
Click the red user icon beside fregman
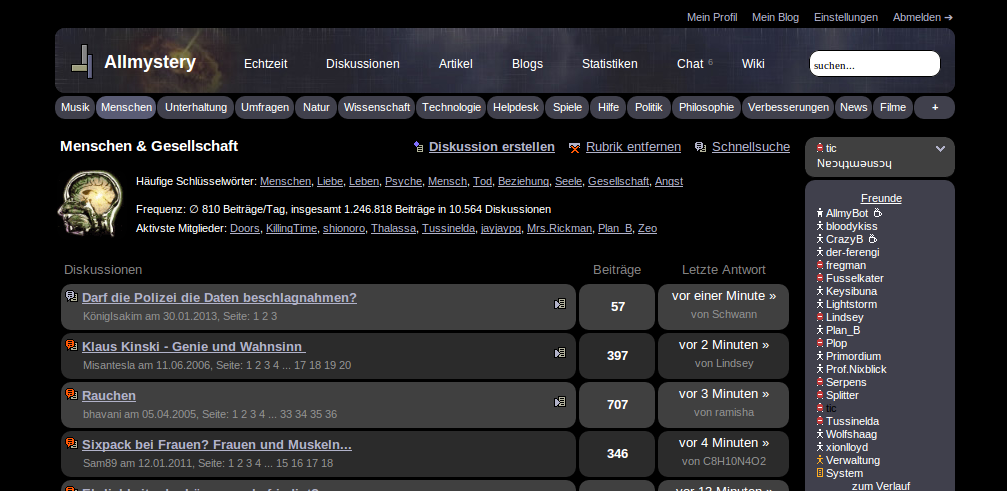pyautogui.click(x=820, y=265)
